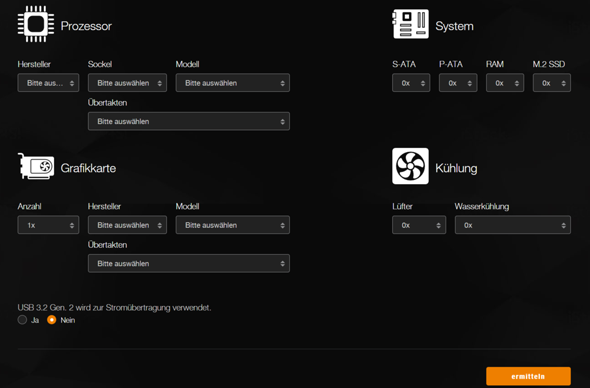Viewport: 590px width, 388px height.
Task: Click the Grafikkarte graphics card icon
Action: pos(36,166)
